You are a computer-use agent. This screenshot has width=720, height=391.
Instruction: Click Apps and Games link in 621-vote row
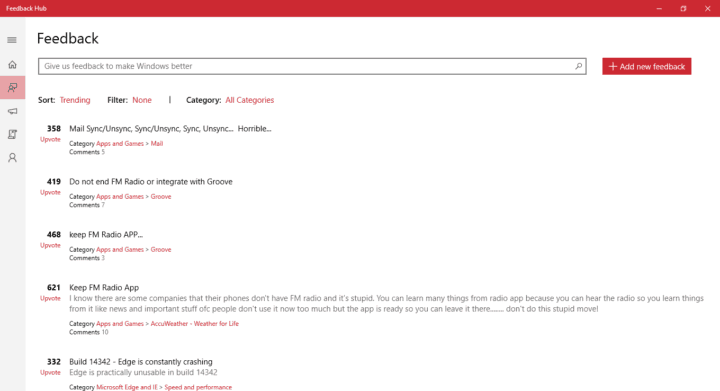(x=120, y=324)
